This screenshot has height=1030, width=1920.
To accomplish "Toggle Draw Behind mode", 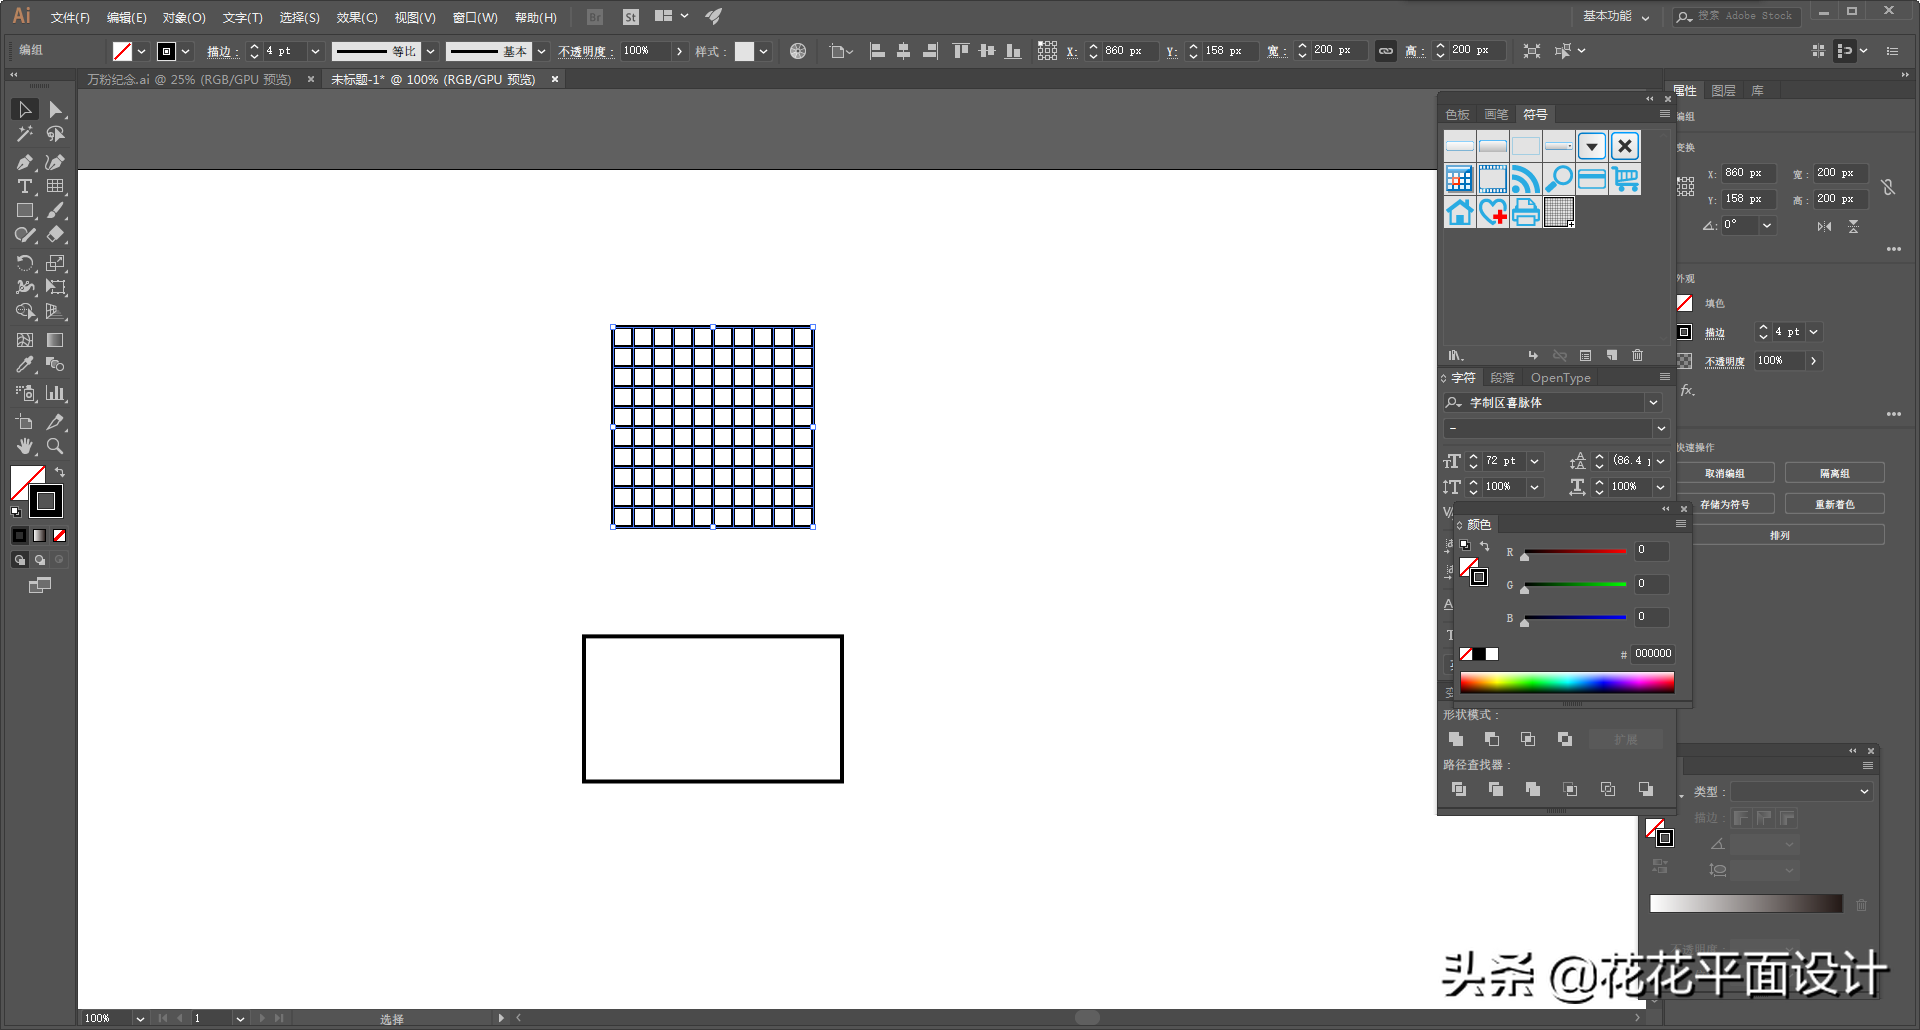I will click(39, 560).
